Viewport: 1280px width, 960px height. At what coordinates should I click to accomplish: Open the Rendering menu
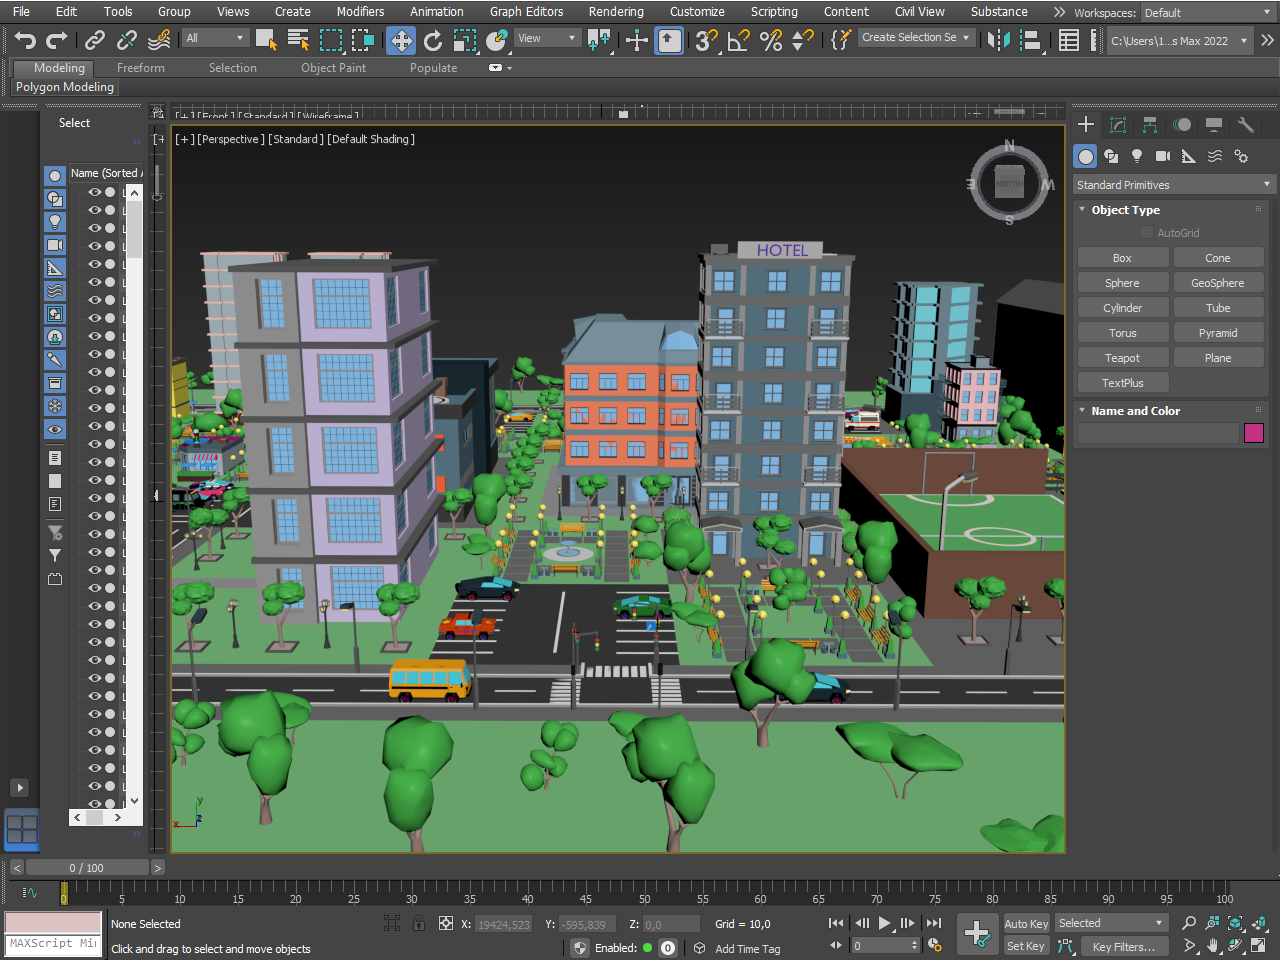tap(615, 12)
